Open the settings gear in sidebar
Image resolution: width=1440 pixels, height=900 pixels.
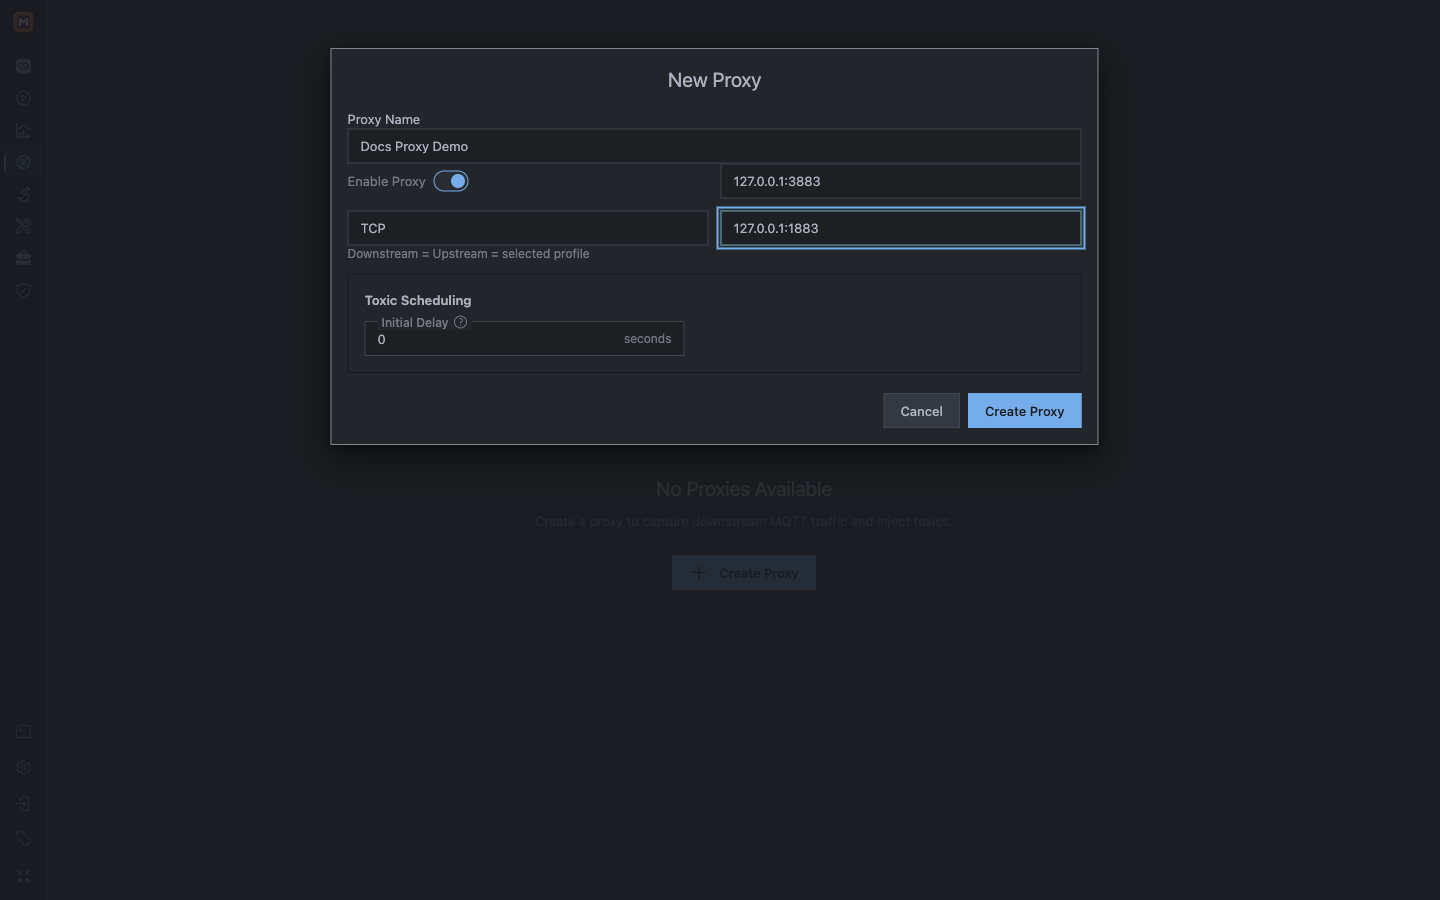coord(24,768)
